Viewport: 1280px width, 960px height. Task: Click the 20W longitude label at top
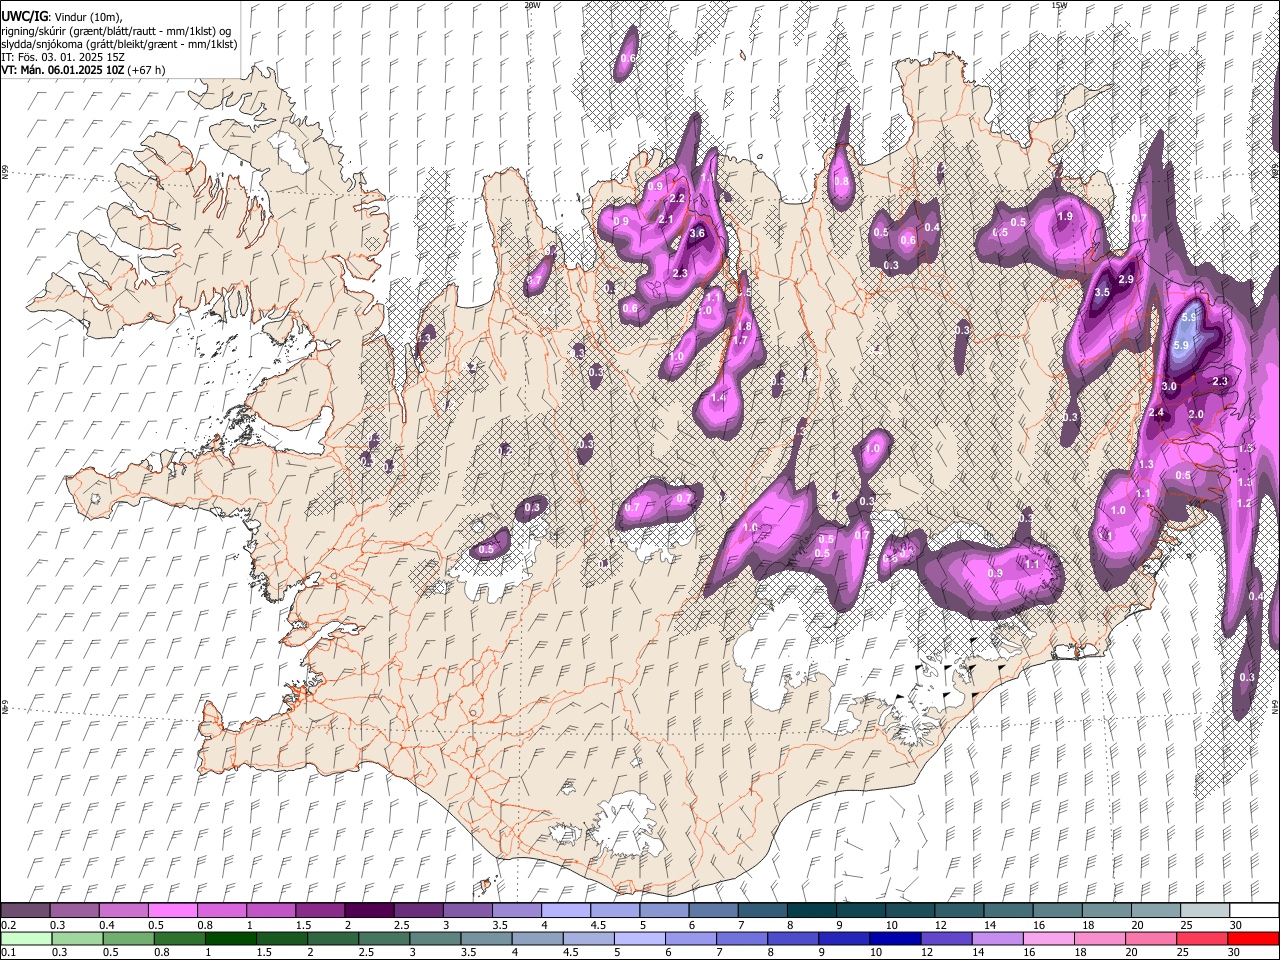pos(532,5)
